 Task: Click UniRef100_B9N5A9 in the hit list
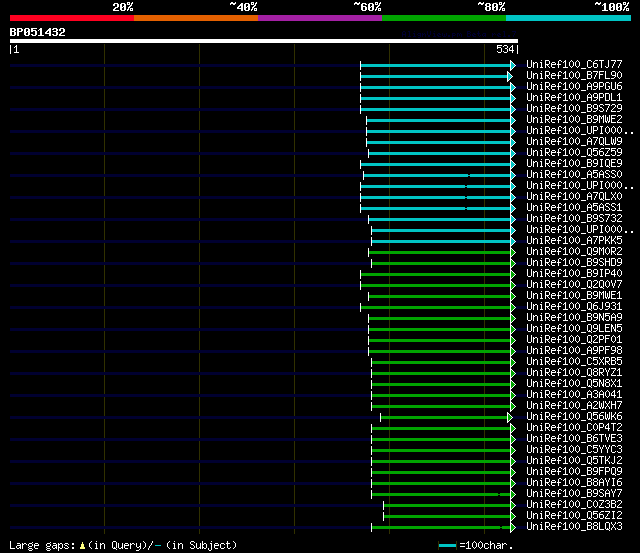574,318
